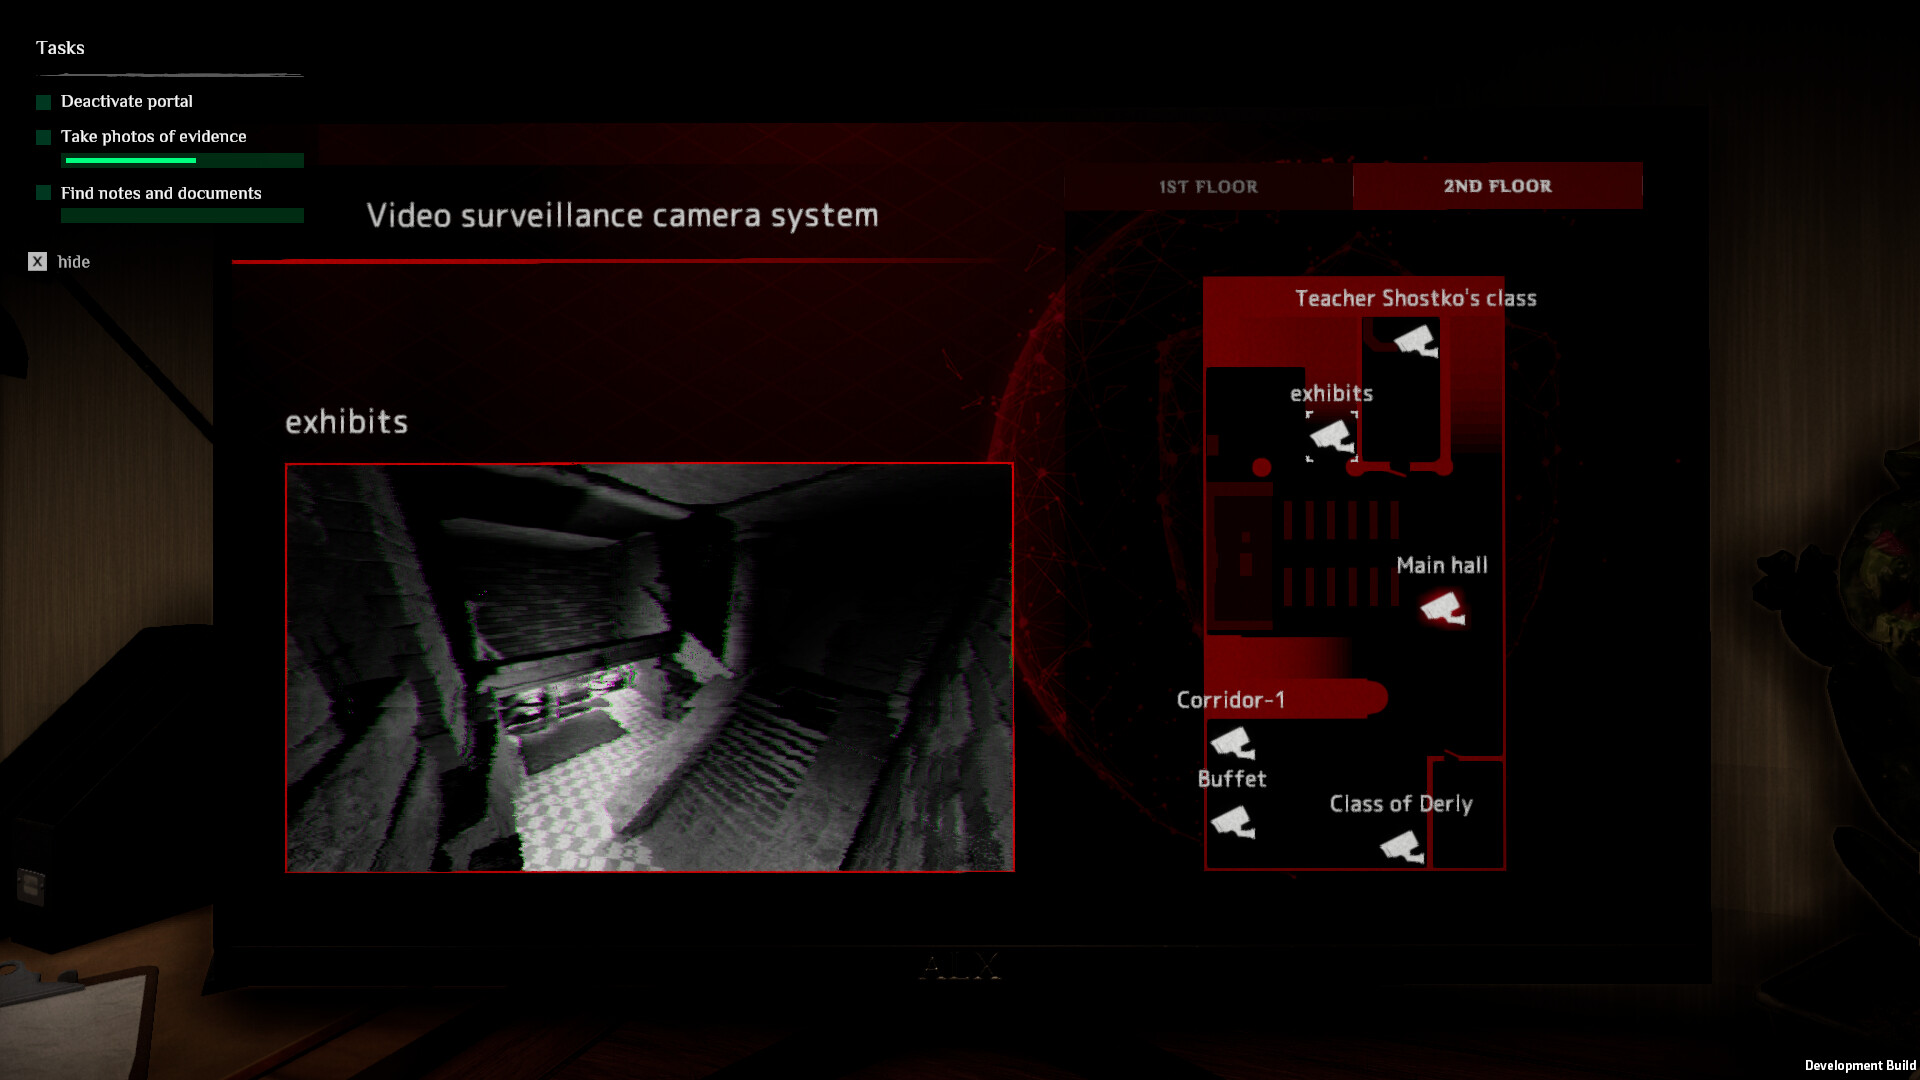Click the Main hall label
Image resolution: width=1920 pixels, height=1080 pixels.
pos(1442,565)
